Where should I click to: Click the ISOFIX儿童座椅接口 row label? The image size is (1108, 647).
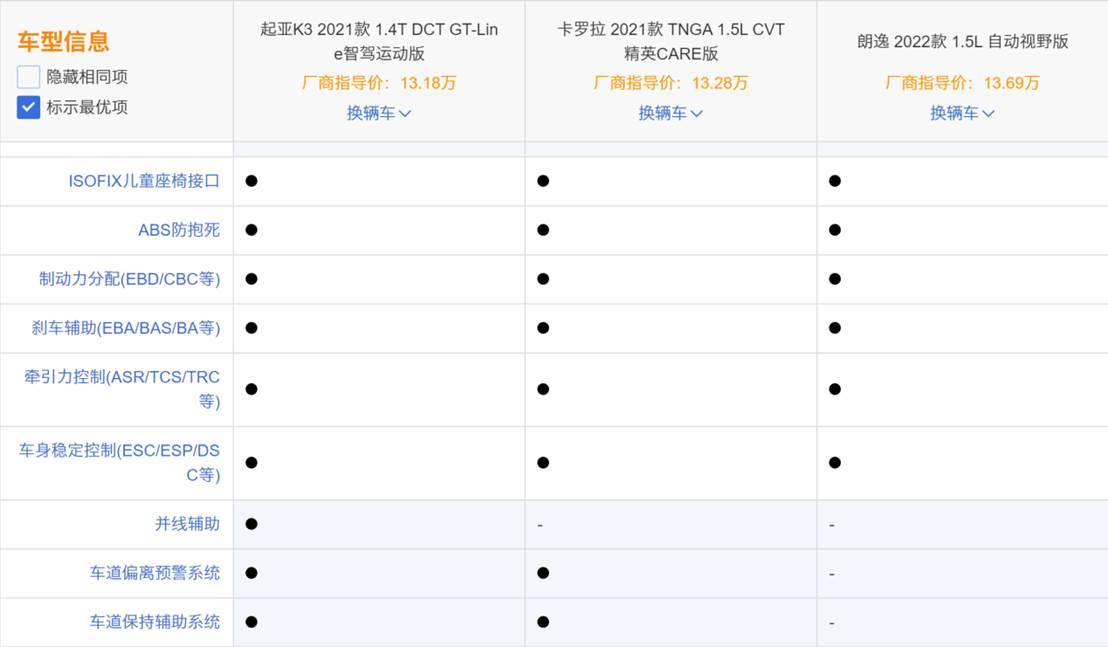pos(144,181)
